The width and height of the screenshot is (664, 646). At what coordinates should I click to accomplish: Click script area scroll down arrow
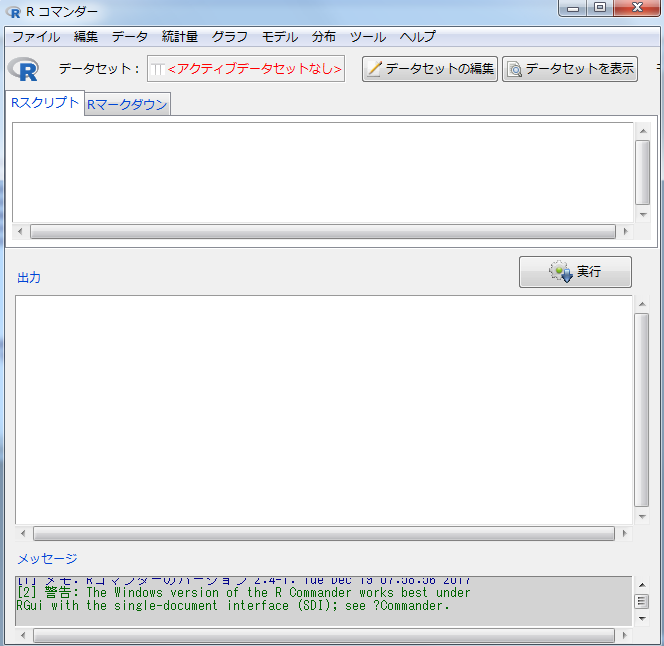coord(643,215)
